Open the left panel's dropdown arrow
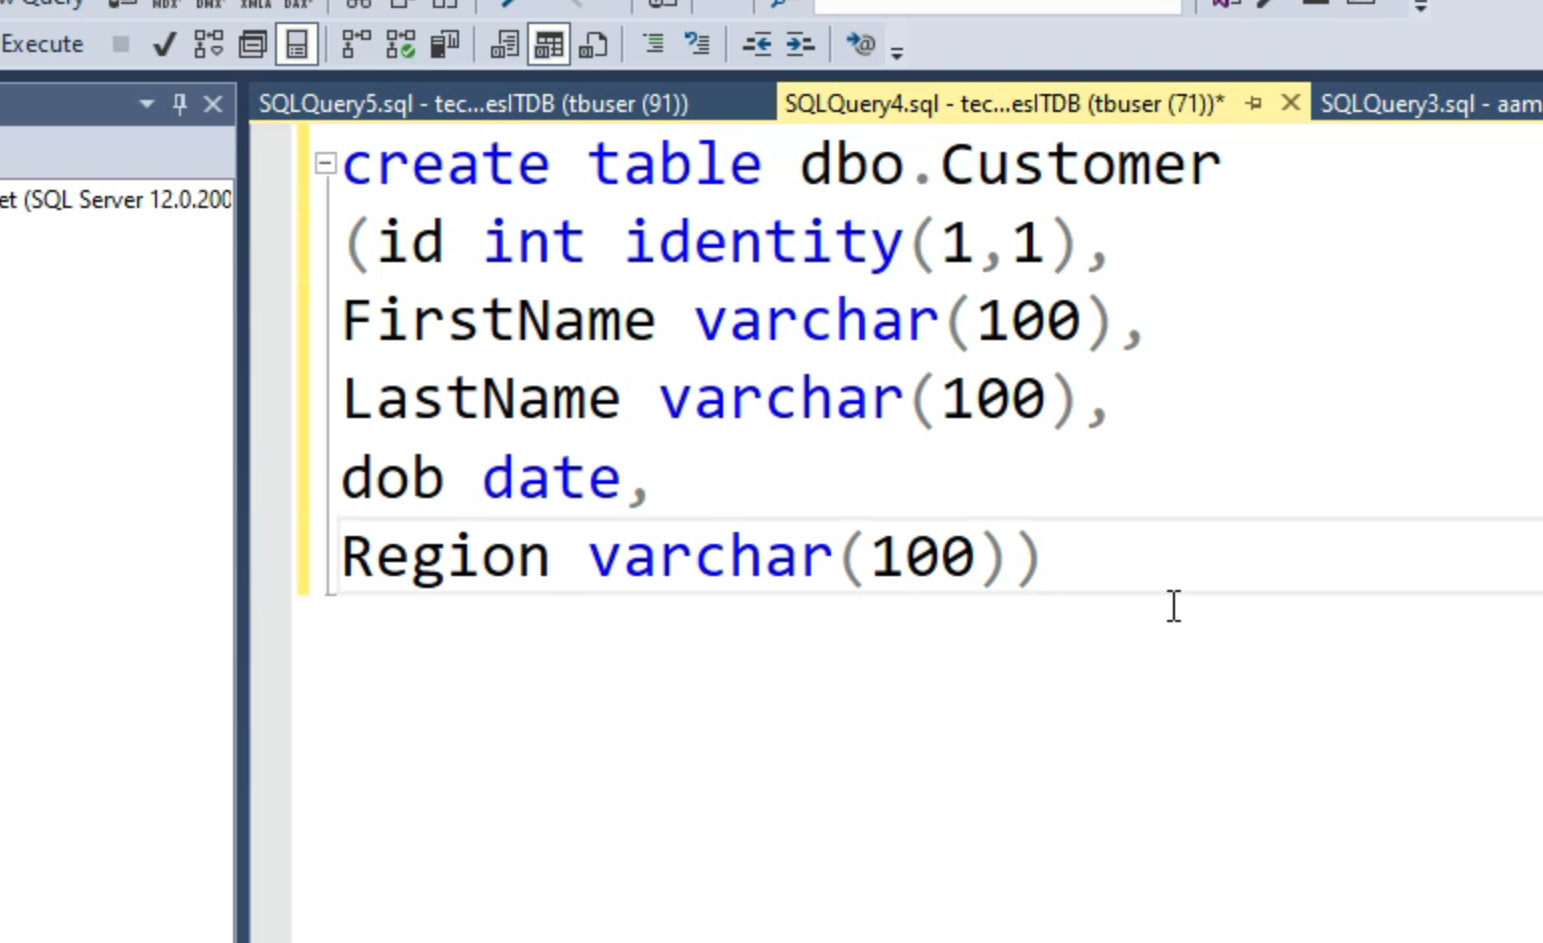The height and width of the screenshot is (943, 1543). [x=146, y=103]
